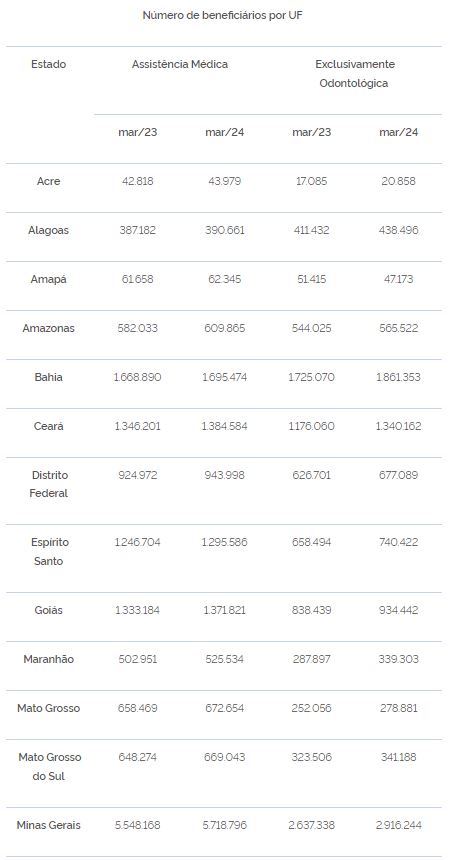
Task: Click the Alagoas value 390.661
Action: (x=224, y=230)
